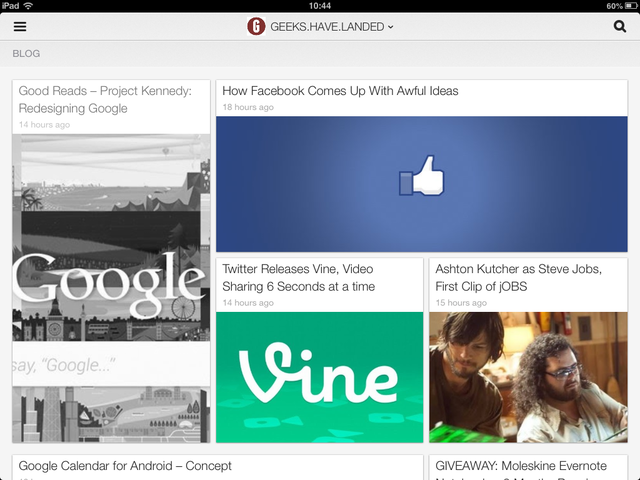Viewport: 640px width, 480px height.
Task: Tap the red G site logo
Action: (x=256, y=27)
